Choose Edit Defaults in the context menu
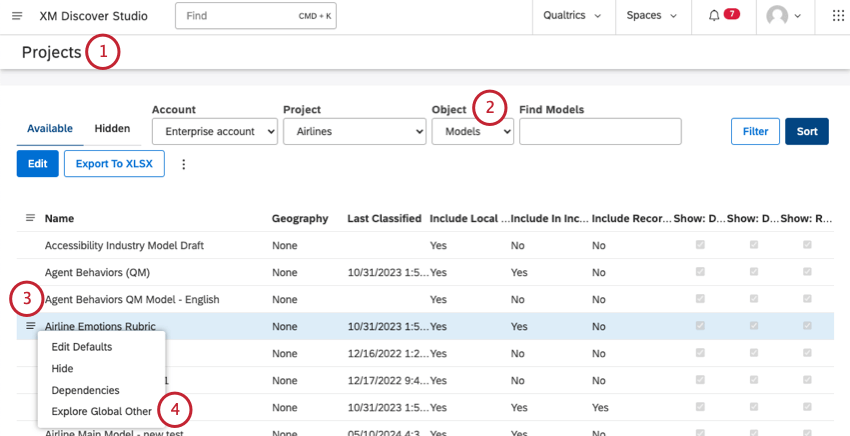The height and width of the screenshot is (436, 850). click(82, 347)
